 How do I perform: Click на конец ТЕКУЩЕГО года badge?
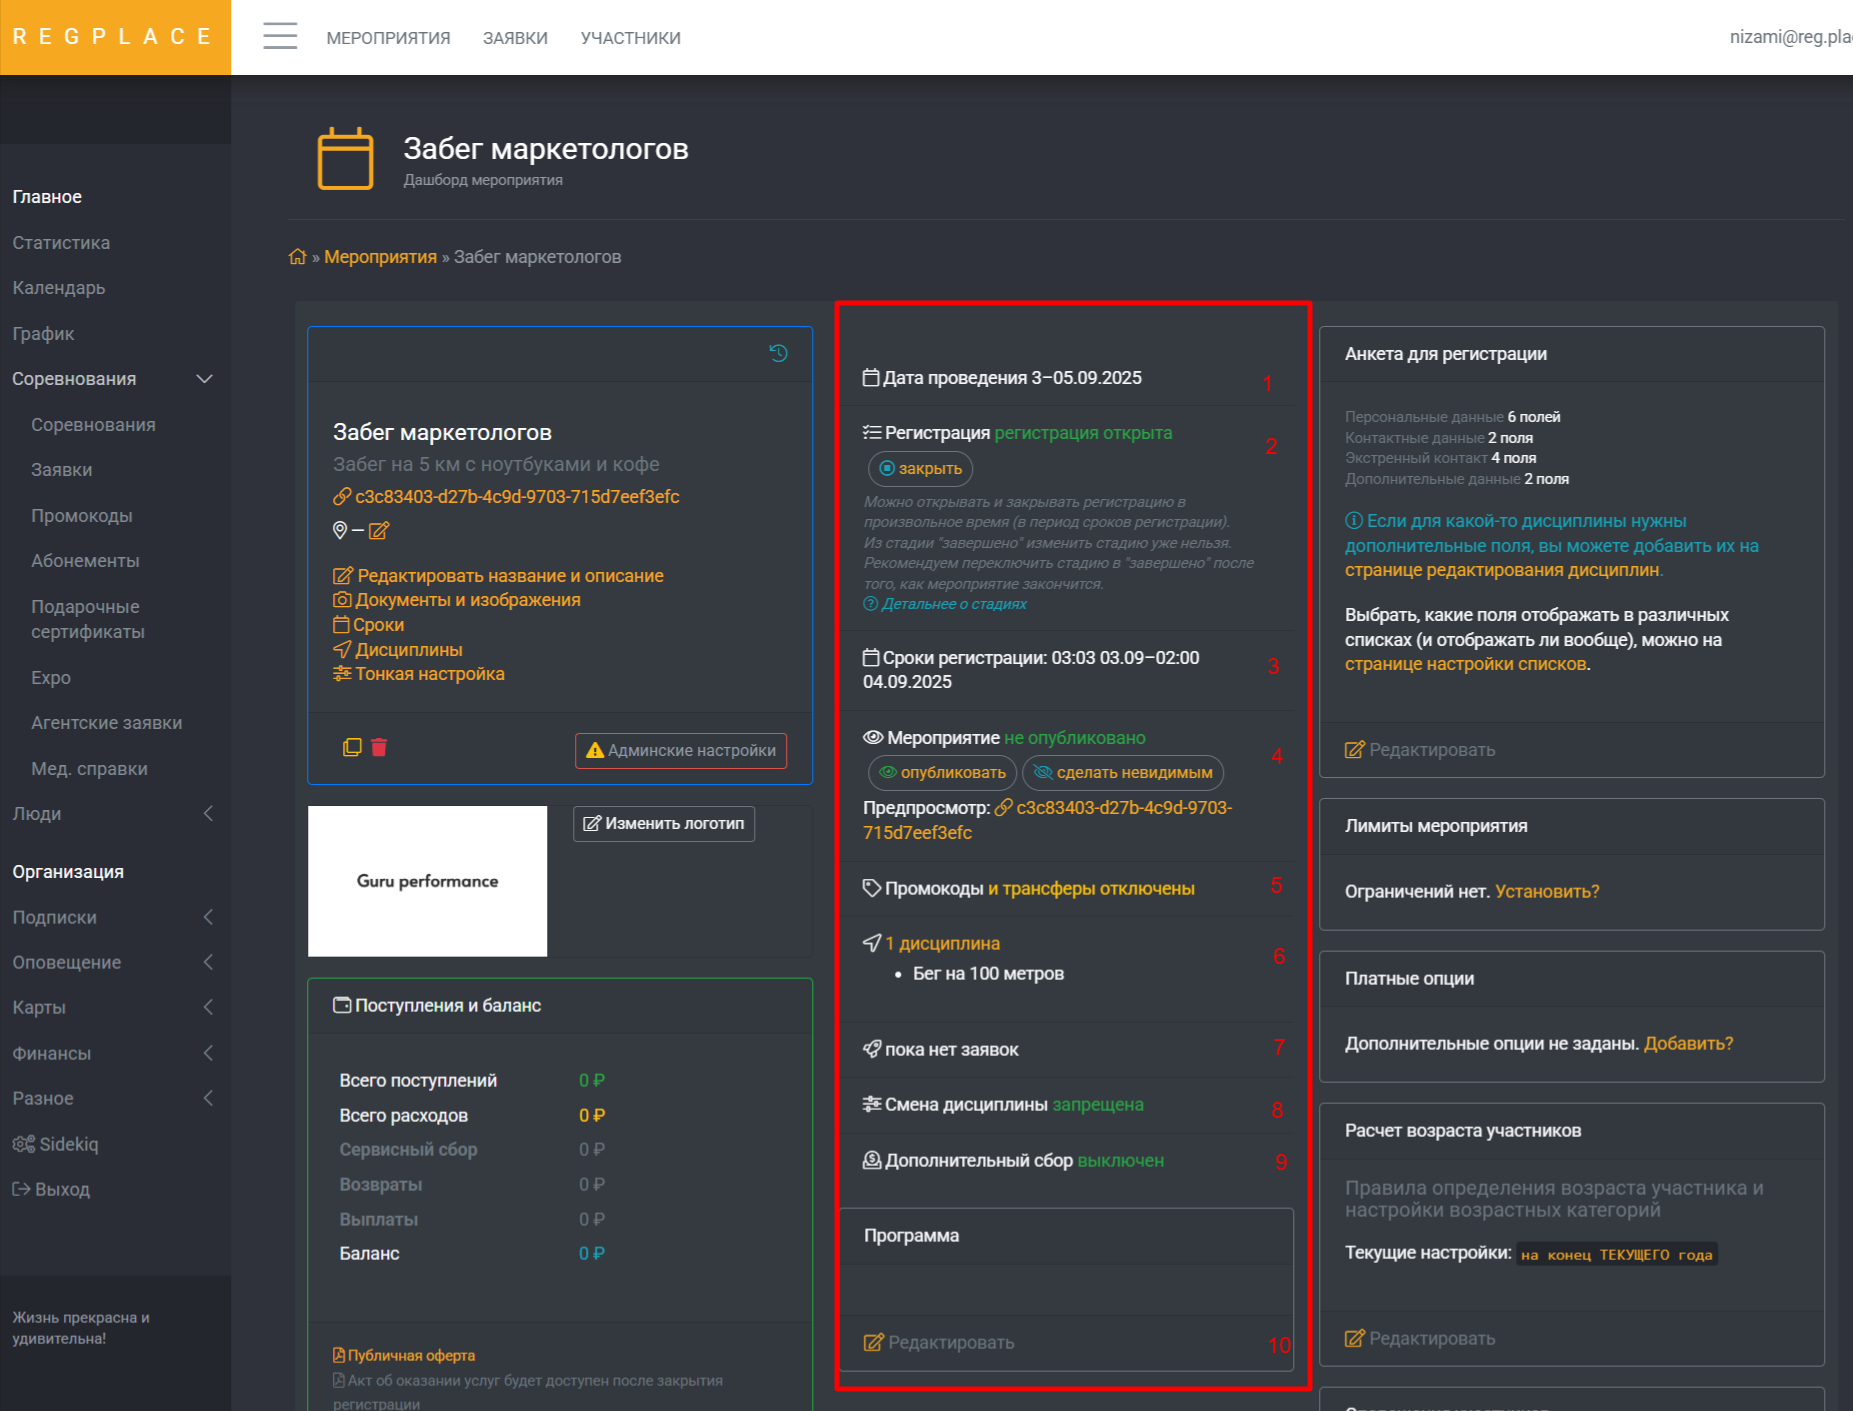click(1616, 1254)
